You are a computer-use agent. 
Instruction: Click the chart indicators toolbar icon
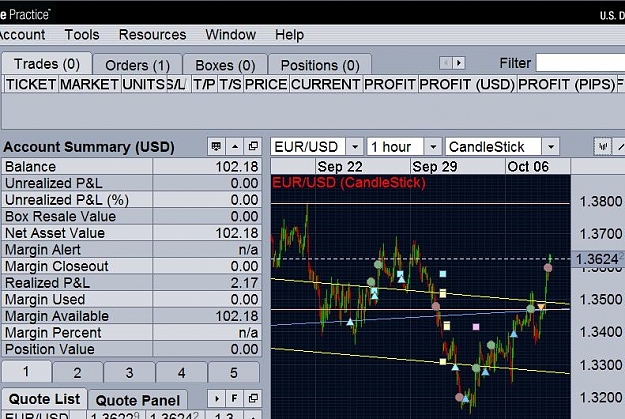click(602, 147)
